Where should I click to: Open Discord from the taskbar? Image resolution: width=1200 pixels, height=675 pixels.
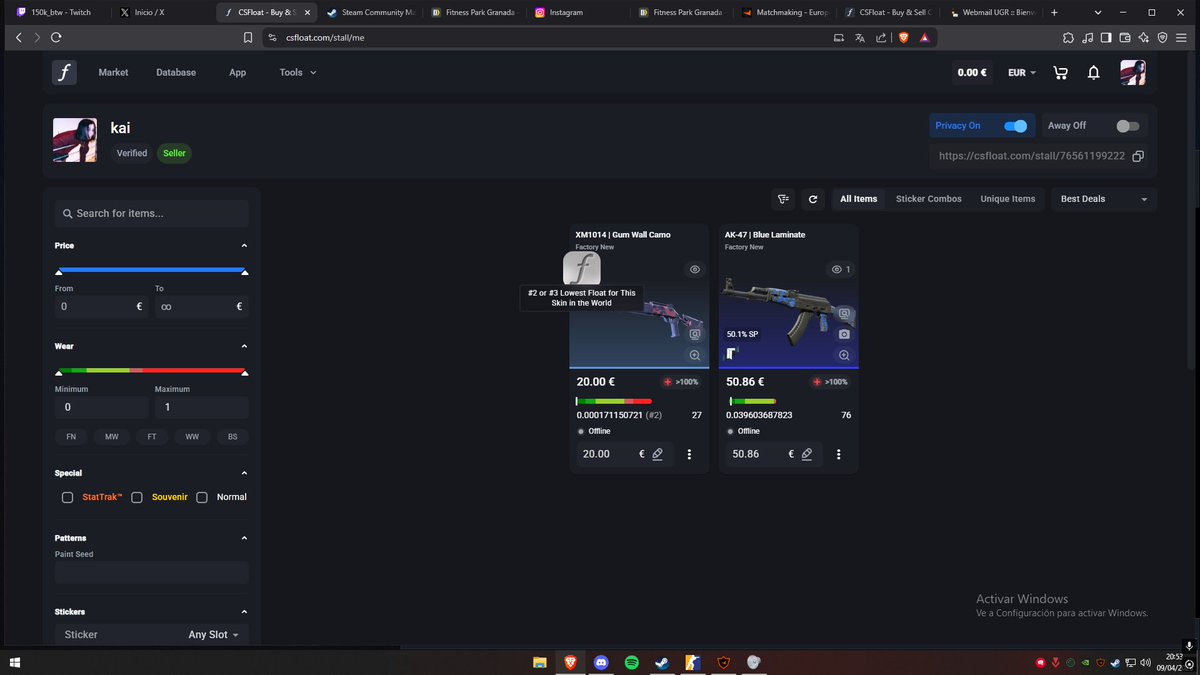[x=601, y=662]
